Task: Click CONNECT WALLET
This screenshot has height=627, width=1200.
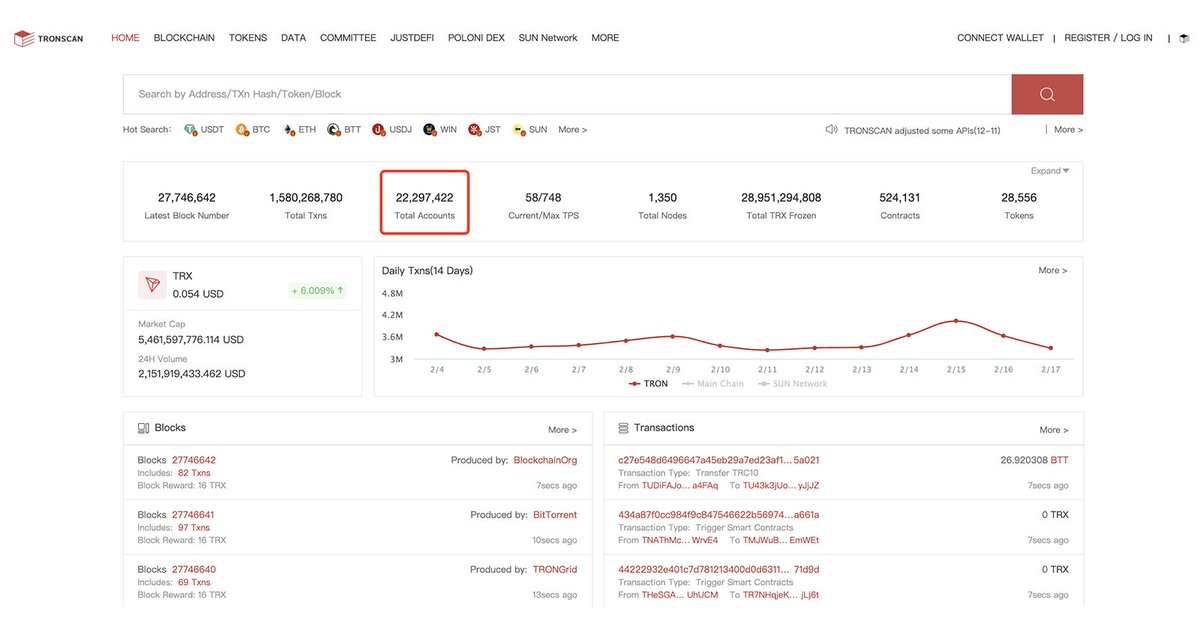Action: (x=1000, y=38)
